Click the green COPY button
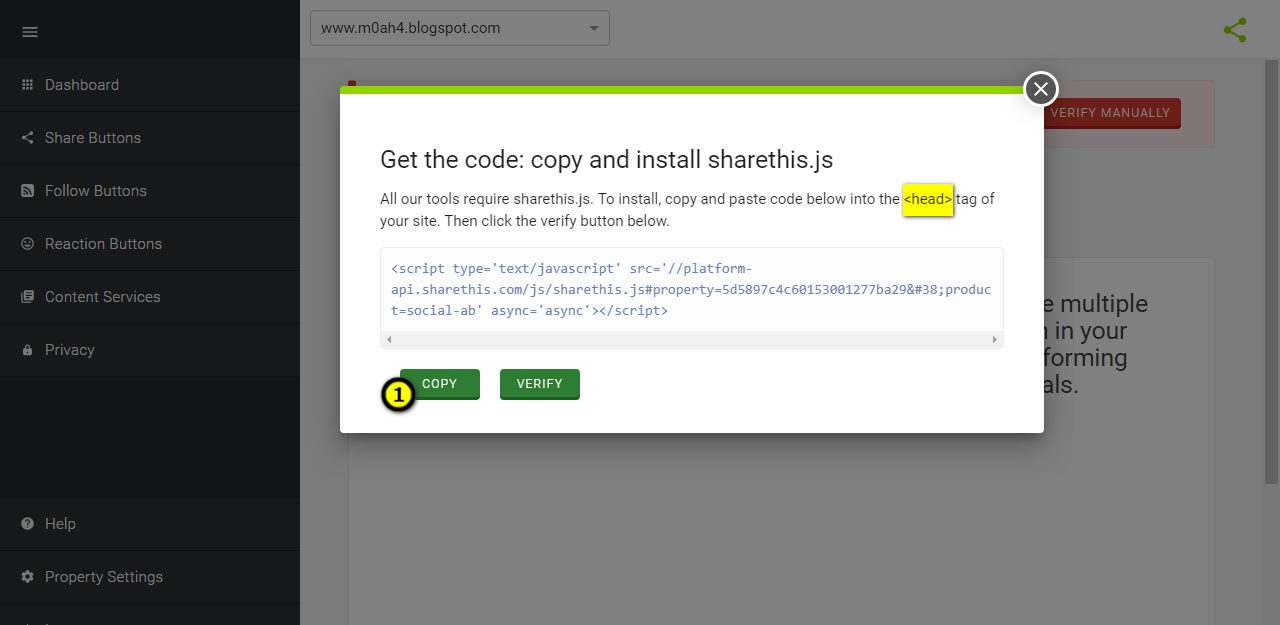This screenshot has height=625, width=1280. 440,384
